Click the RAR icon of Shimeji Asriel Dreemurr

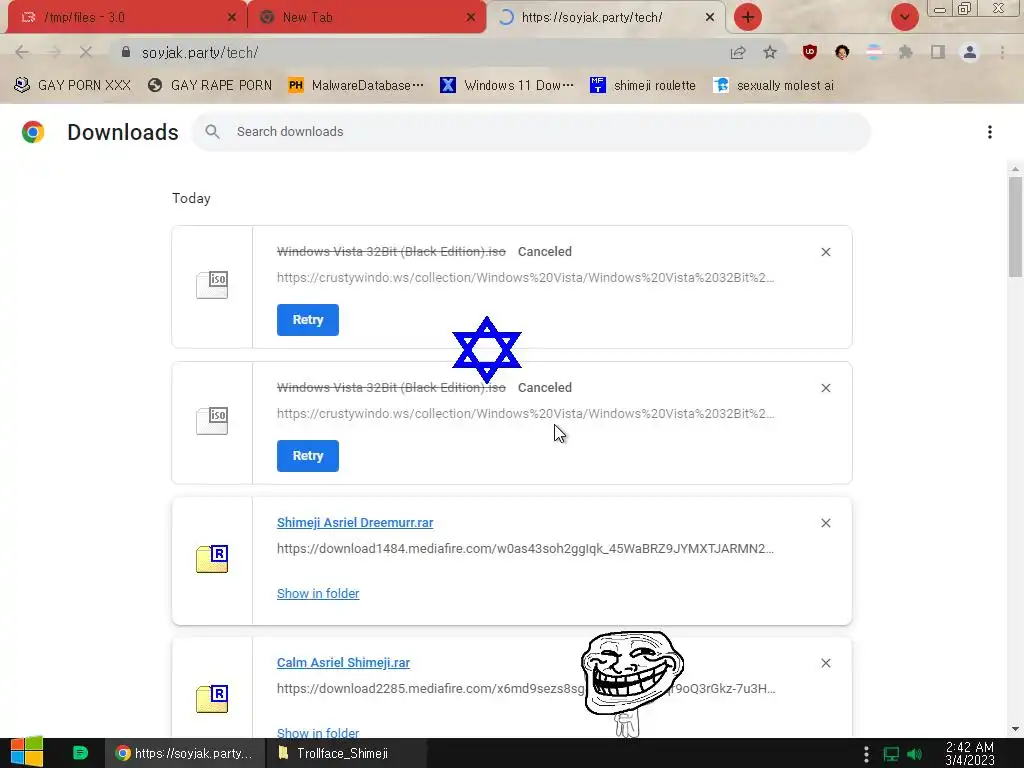tap(212, 559)
